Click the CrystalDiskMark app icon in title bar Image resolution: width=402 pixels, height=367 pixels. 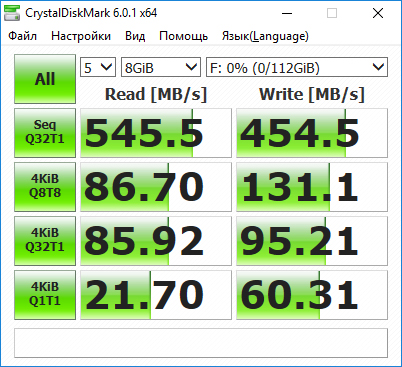[11, 13]
